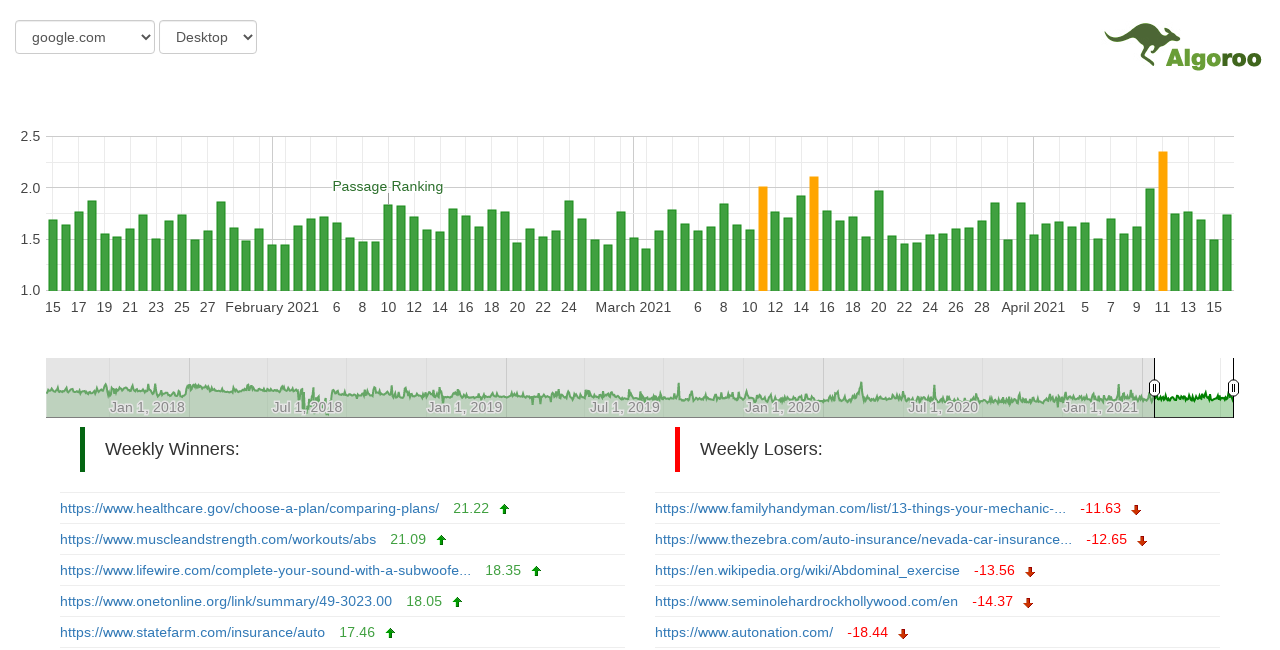The image size is (1280, 650).
Task: Select the tall orange bar on April 11
Action: [1161, 215]
